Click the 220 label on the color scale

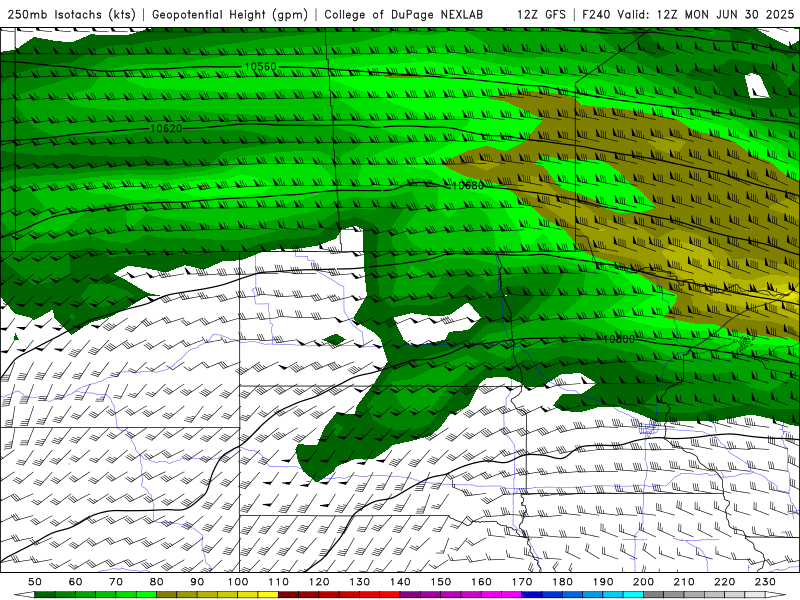pos(725,582)
